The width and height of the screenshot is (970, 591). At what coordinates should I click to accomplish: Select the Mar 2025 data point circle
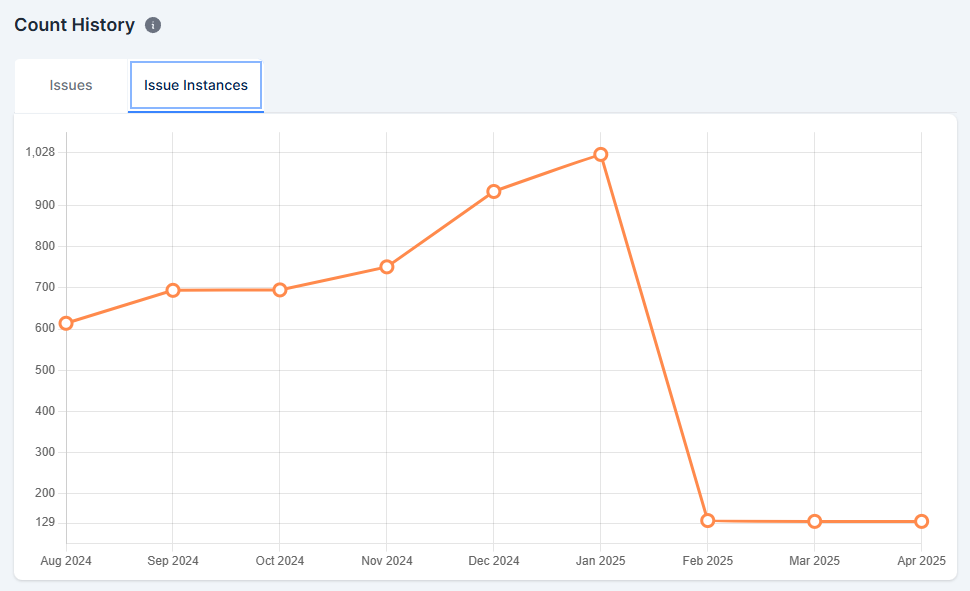[x=815, y=521]
